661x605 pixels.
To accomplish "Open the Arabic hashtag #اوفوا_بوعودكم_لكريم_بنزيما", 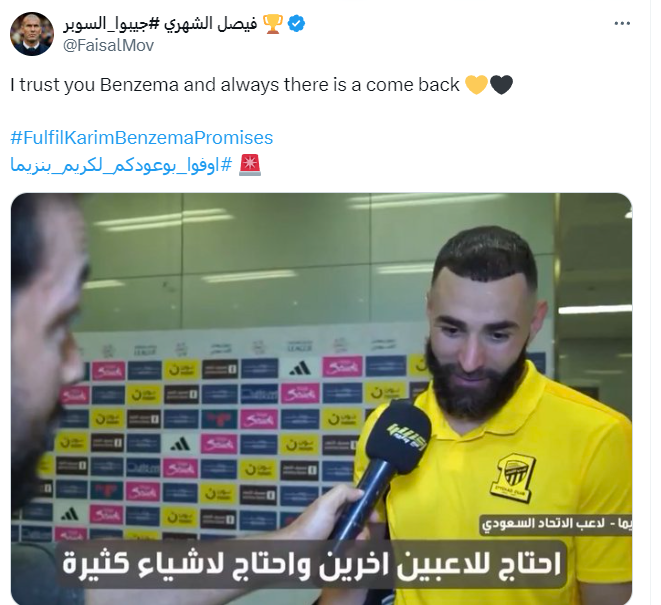I will pyautogui.click(x=121, y=165).
